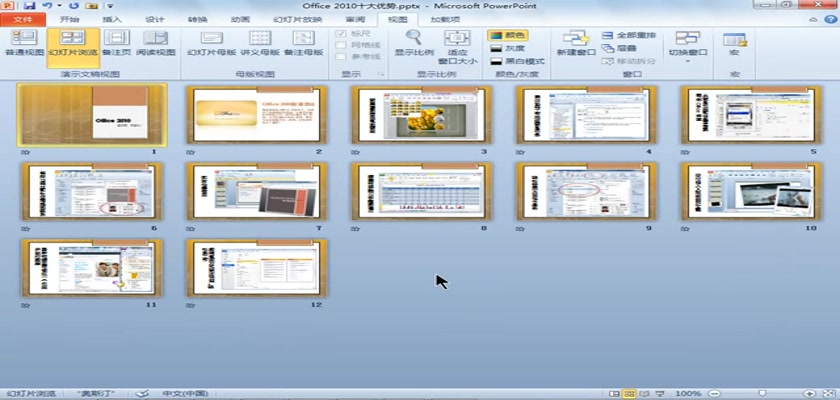Select slide 8 thumbnail with table
Screen dimensions: 840x400
[422, 192]
